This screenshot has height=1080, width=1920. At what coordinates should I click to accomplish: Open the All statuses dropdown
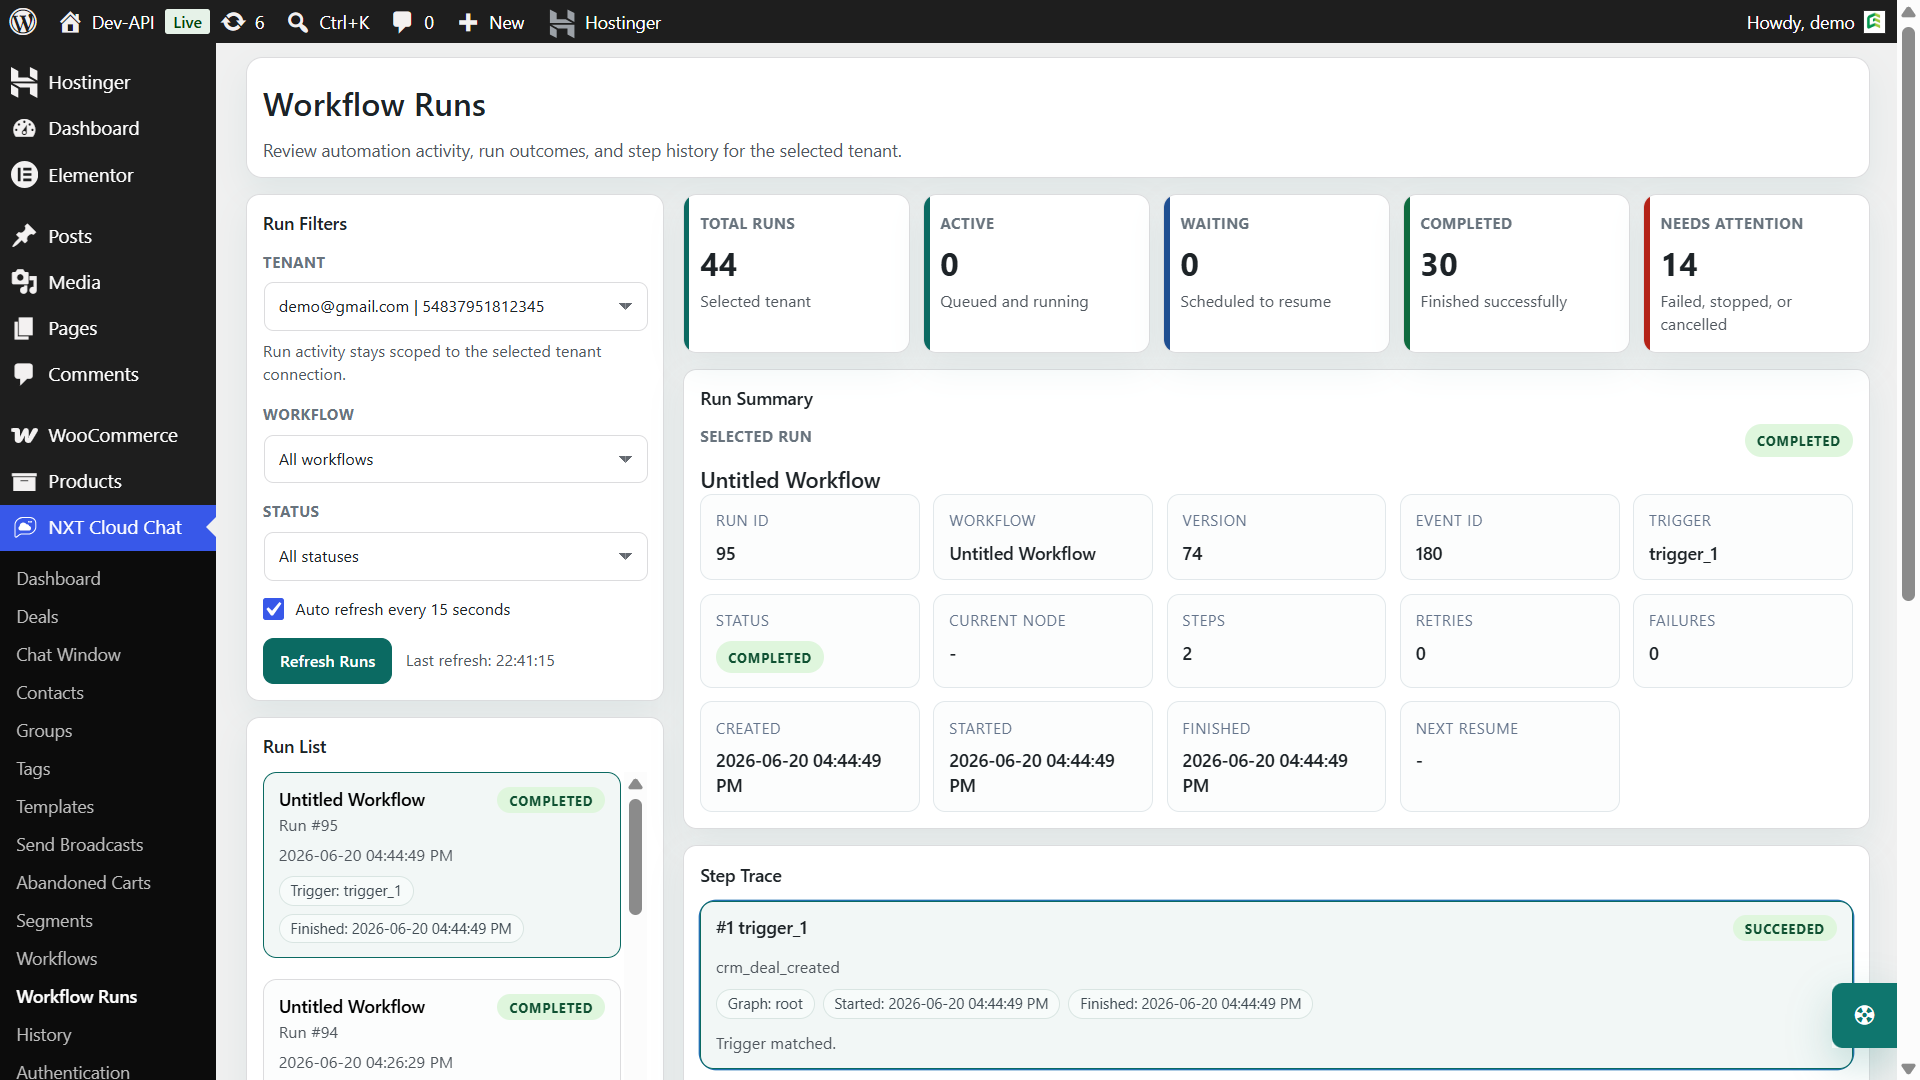coord(455,556)
